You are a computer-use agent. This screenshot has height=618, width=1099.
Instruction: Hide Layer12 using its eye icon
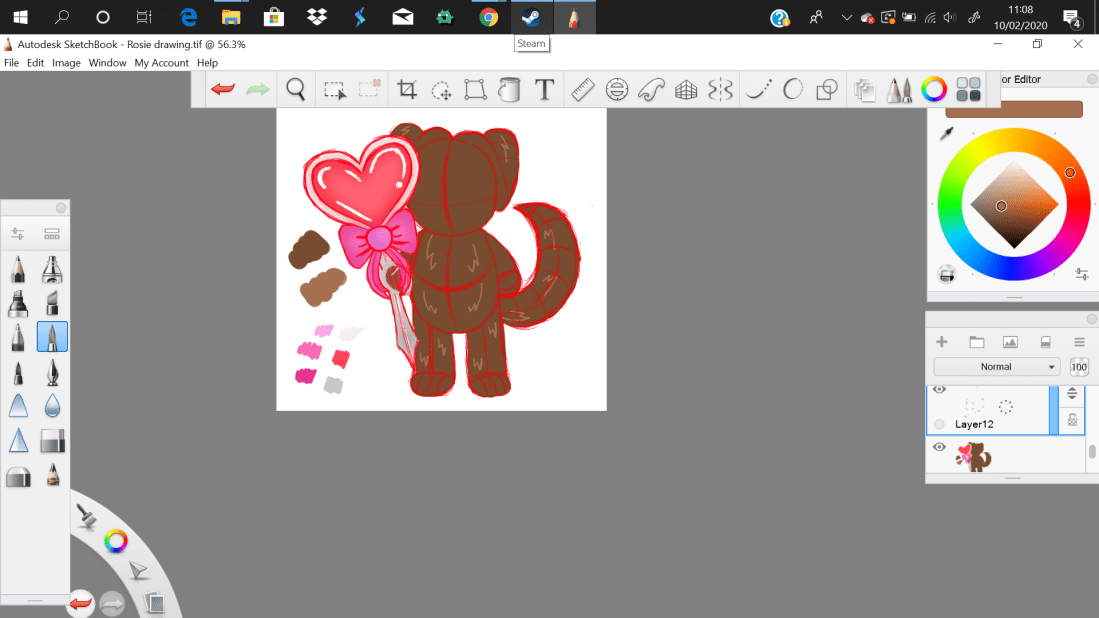click(x=939, y=390)
